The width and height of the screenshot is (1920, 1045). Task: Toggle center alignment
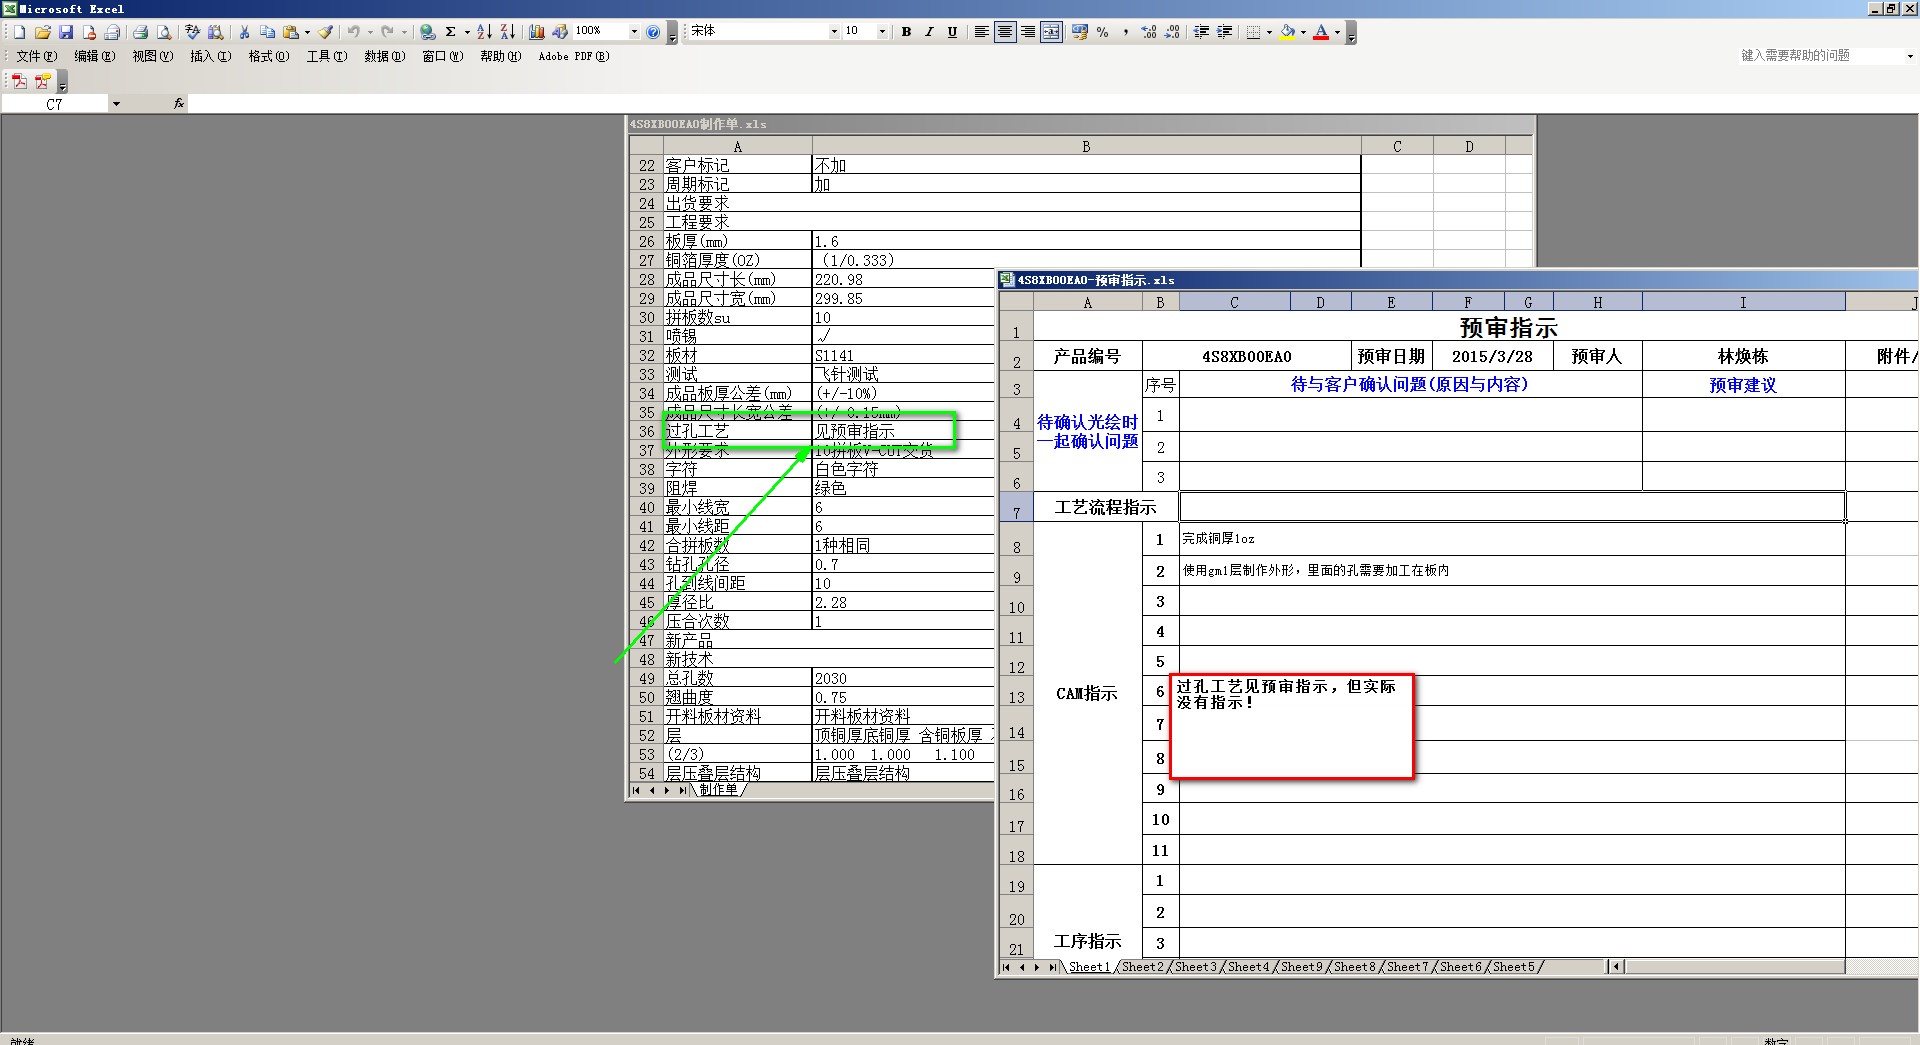[x=1005, y=32]
